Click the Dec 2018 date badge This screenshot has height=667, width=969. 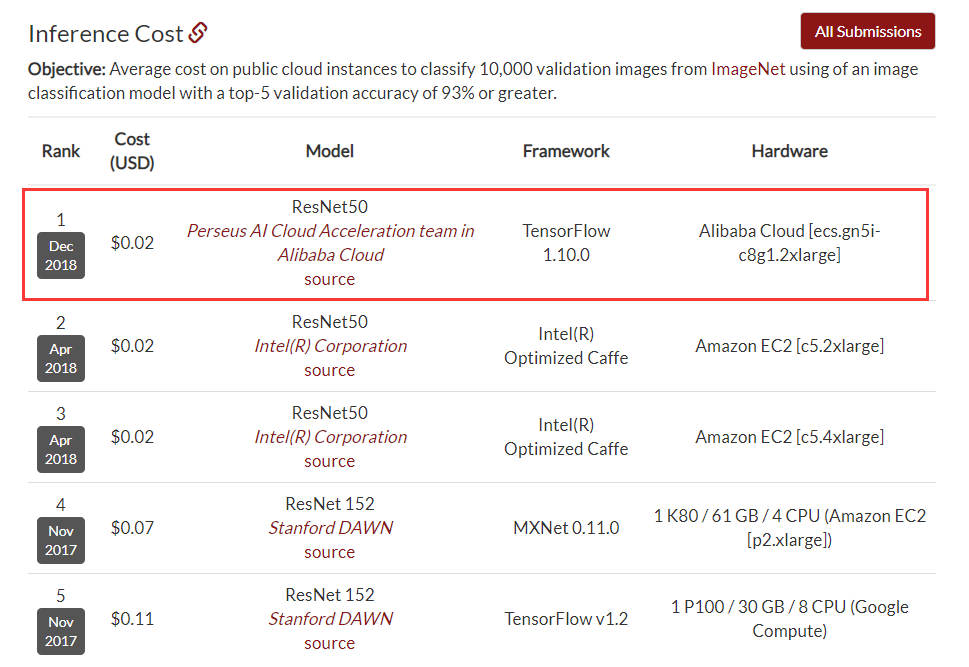point(61,255)
